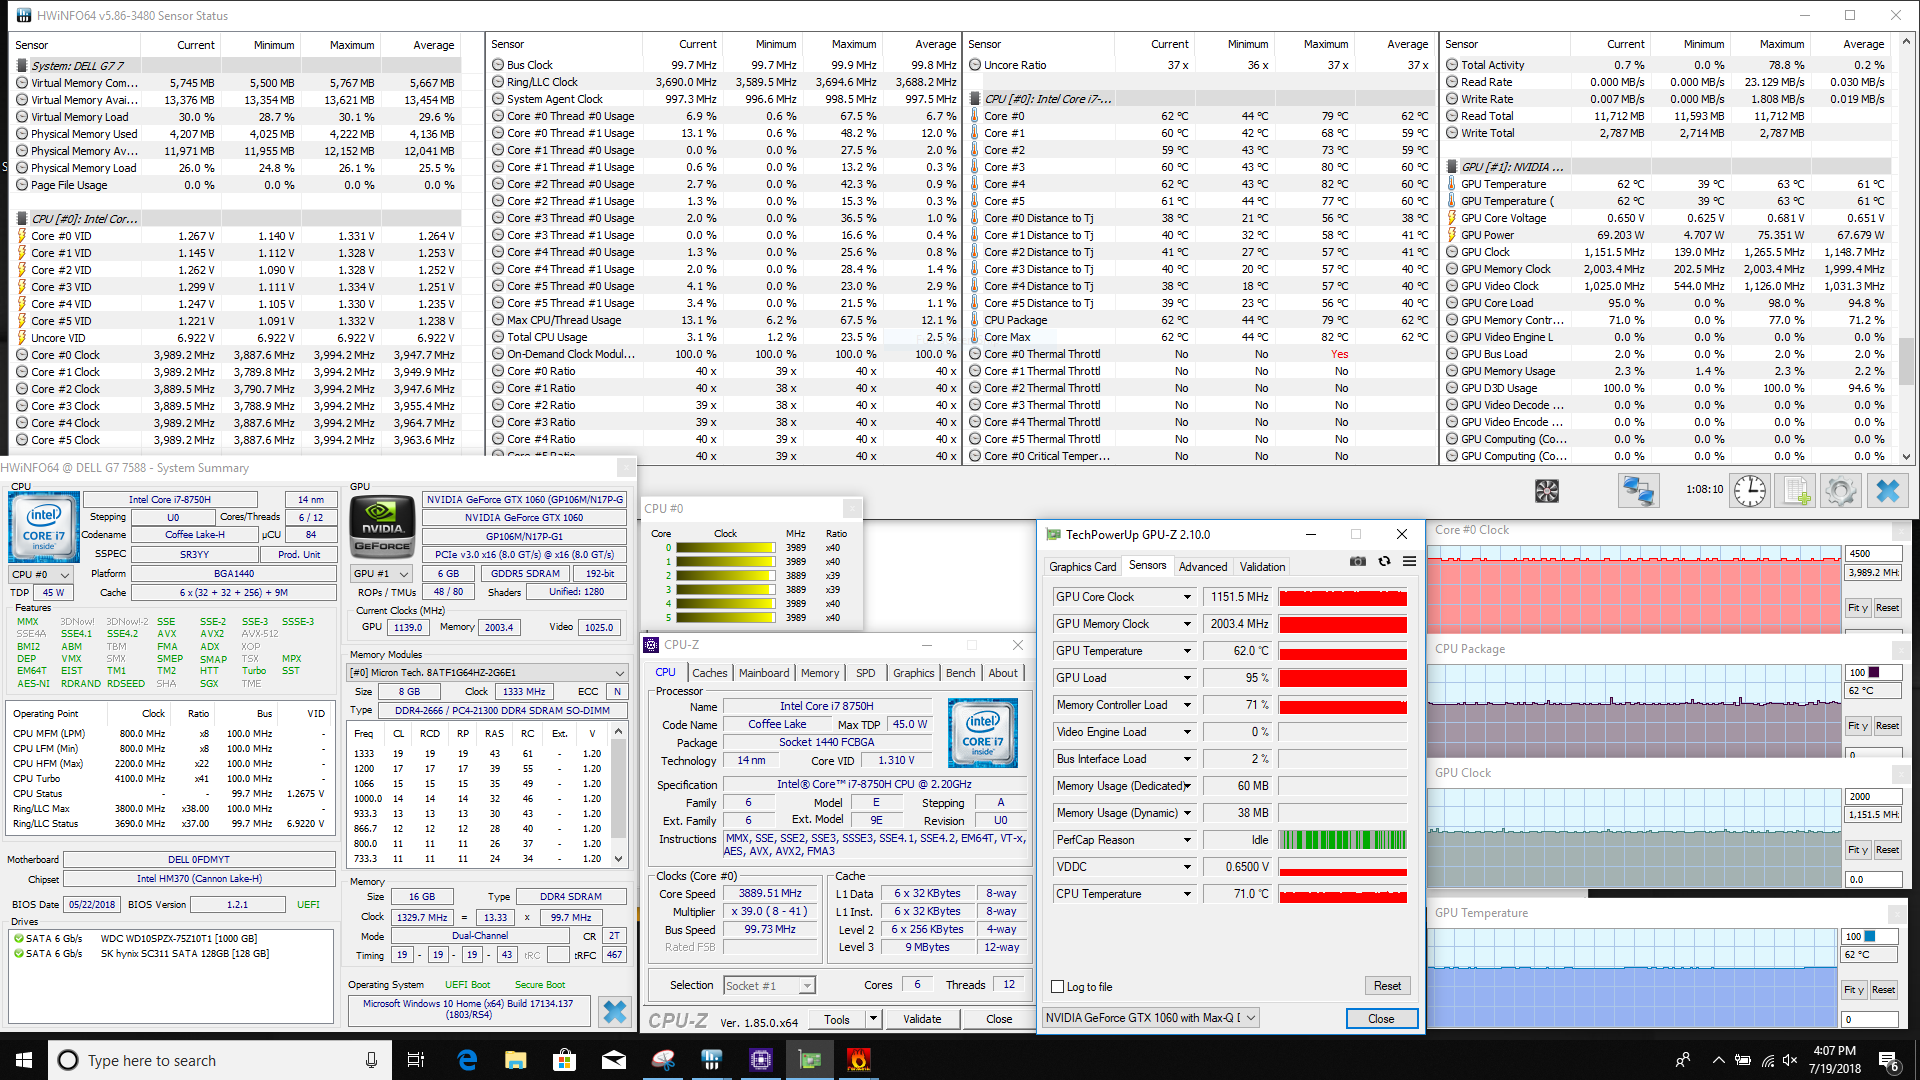Switch to Validation tab in GPU-Z
This screenshot has height=1080, width=1920.
(x=1262, y=567)
